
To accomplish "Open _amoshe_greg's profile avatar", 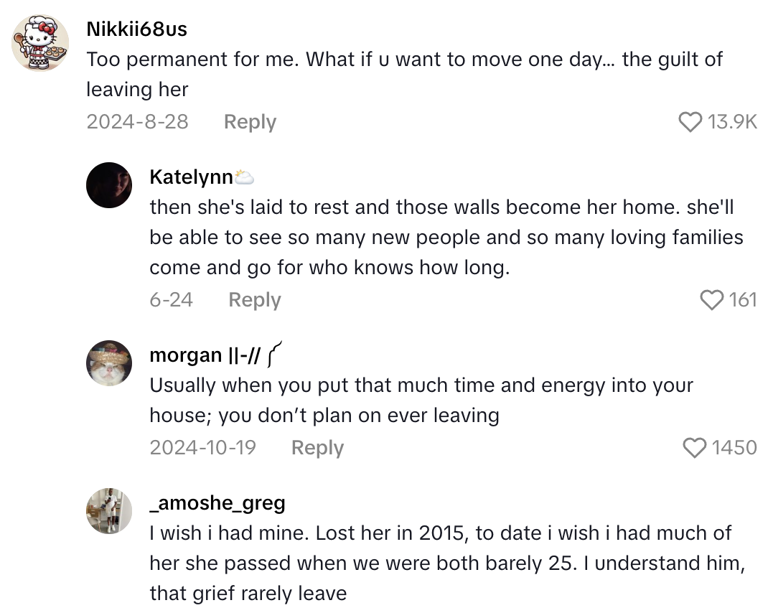I will point(109,511).
